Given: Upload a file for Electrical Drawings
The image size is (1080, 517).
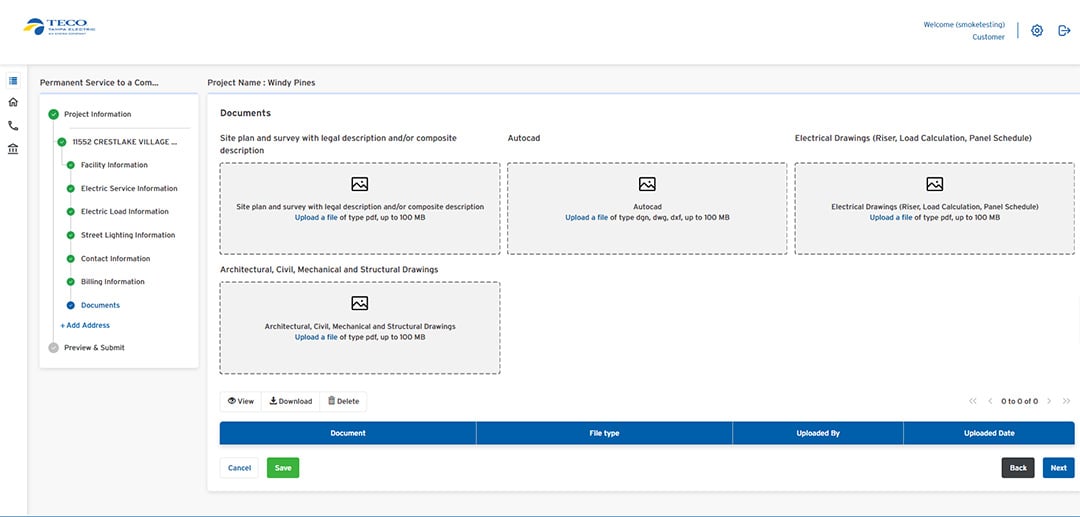Looking at the screenshot, I should click(x=890, y=217).
